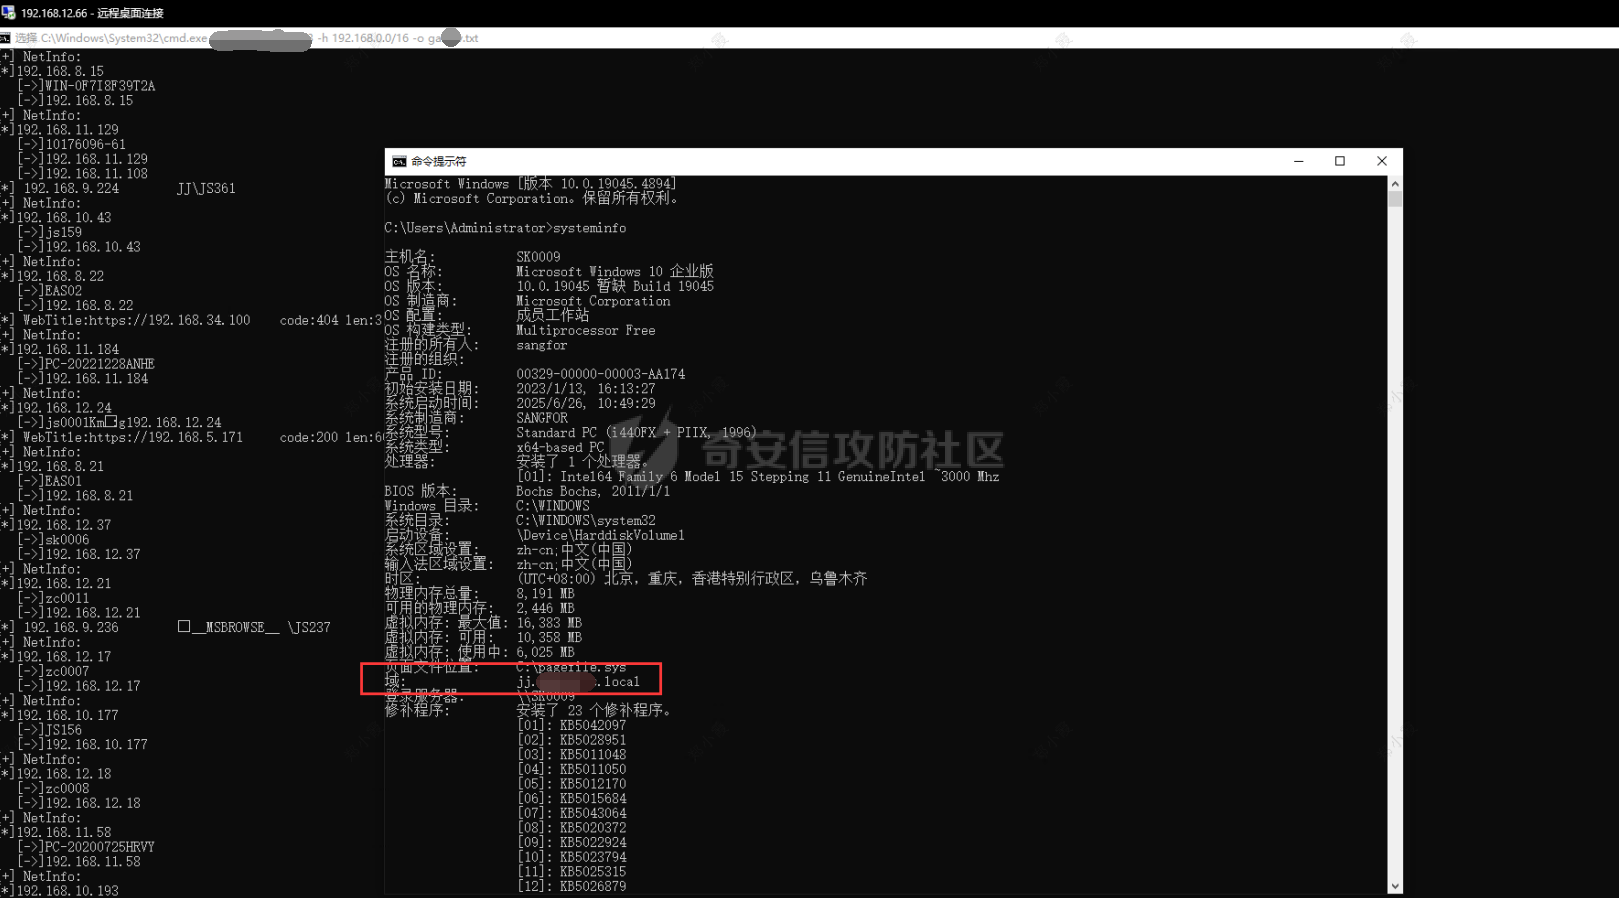Open the 命令提示符 window's system menu icon
Screen dimensions: 1619x898
click(x=399, y=161)
